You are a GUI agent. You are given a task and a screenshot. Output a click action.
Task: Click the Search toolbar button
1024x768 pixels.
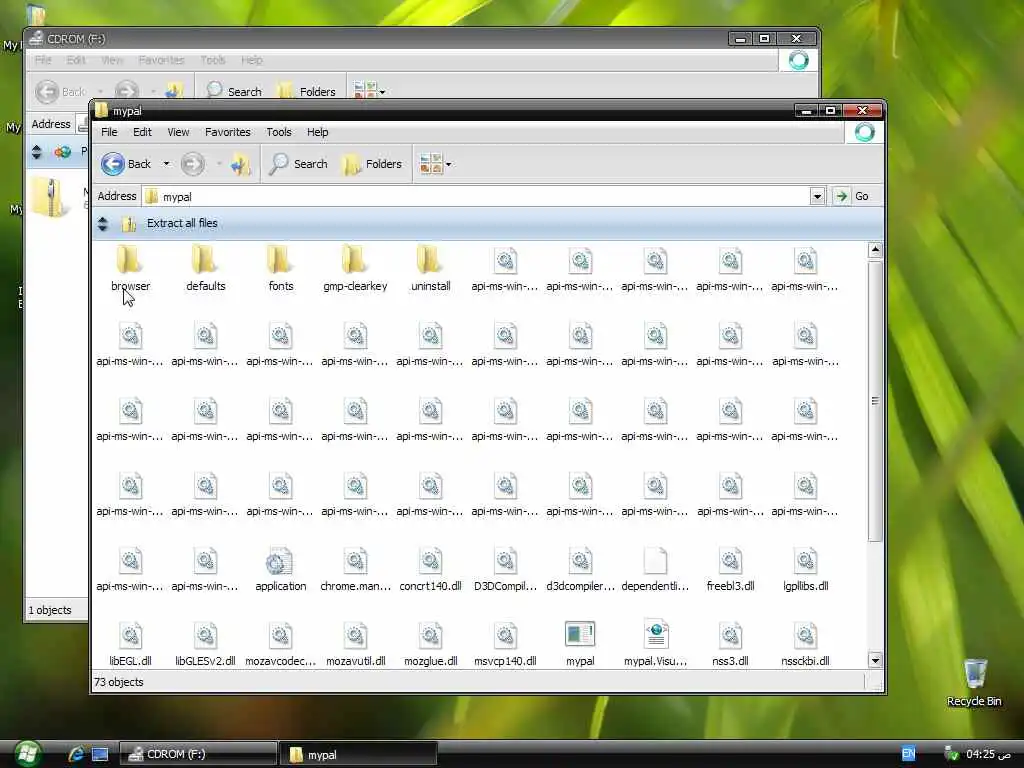[x=298, y=164]
